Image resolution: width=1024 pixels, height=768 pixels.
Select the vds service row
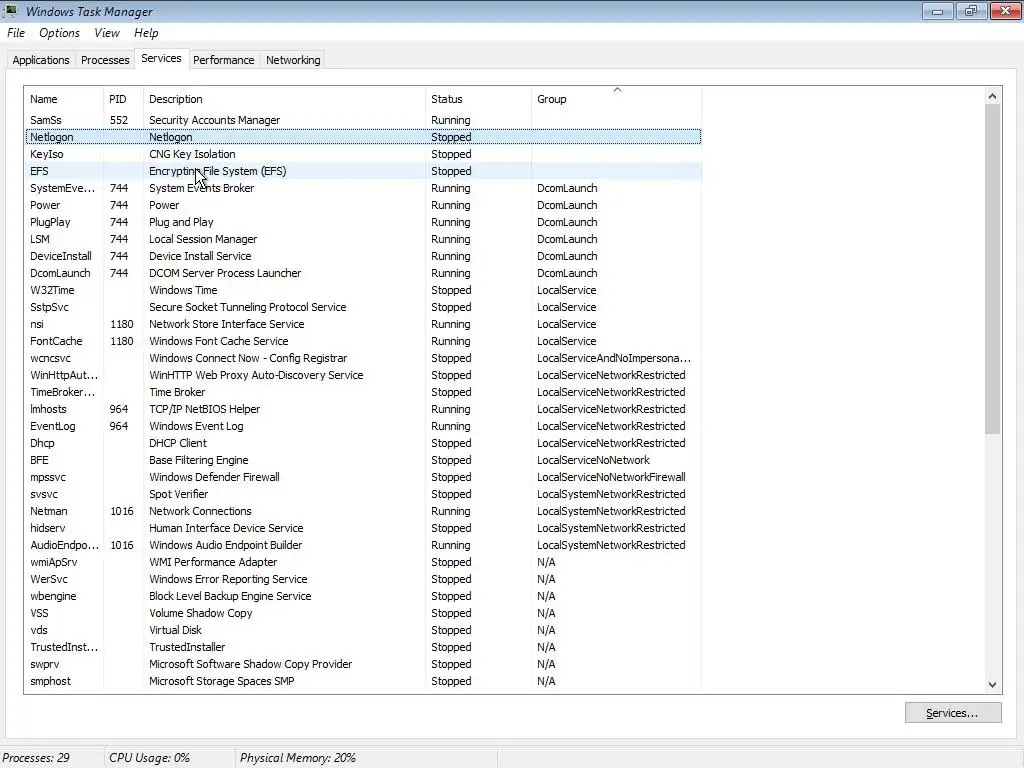pos(363,630)
